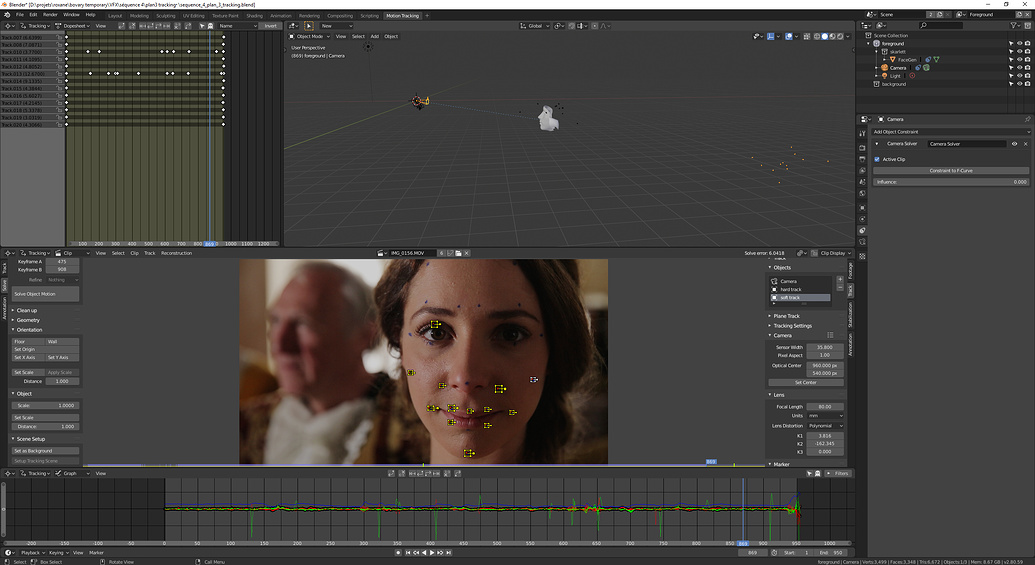Open the Reconstruction menu in clip editor
This screenshot has width=1035, height=565.
tap(176, 253)
